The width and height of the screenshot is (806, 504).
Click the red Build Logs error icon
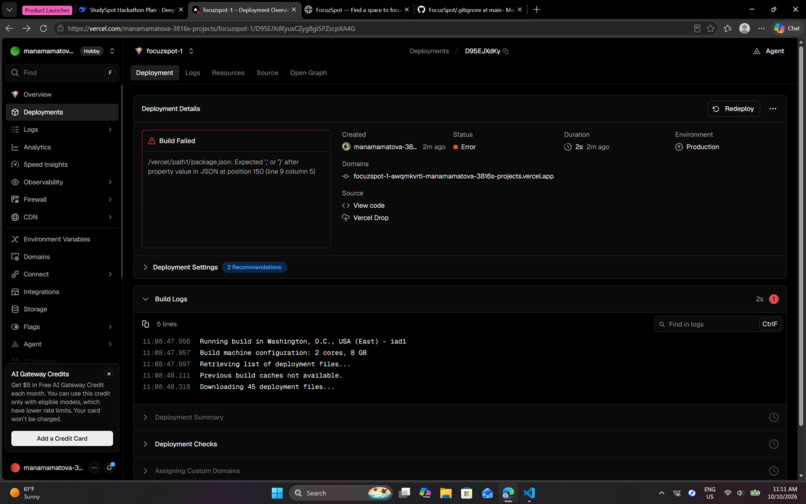click(x=774, y=299)
